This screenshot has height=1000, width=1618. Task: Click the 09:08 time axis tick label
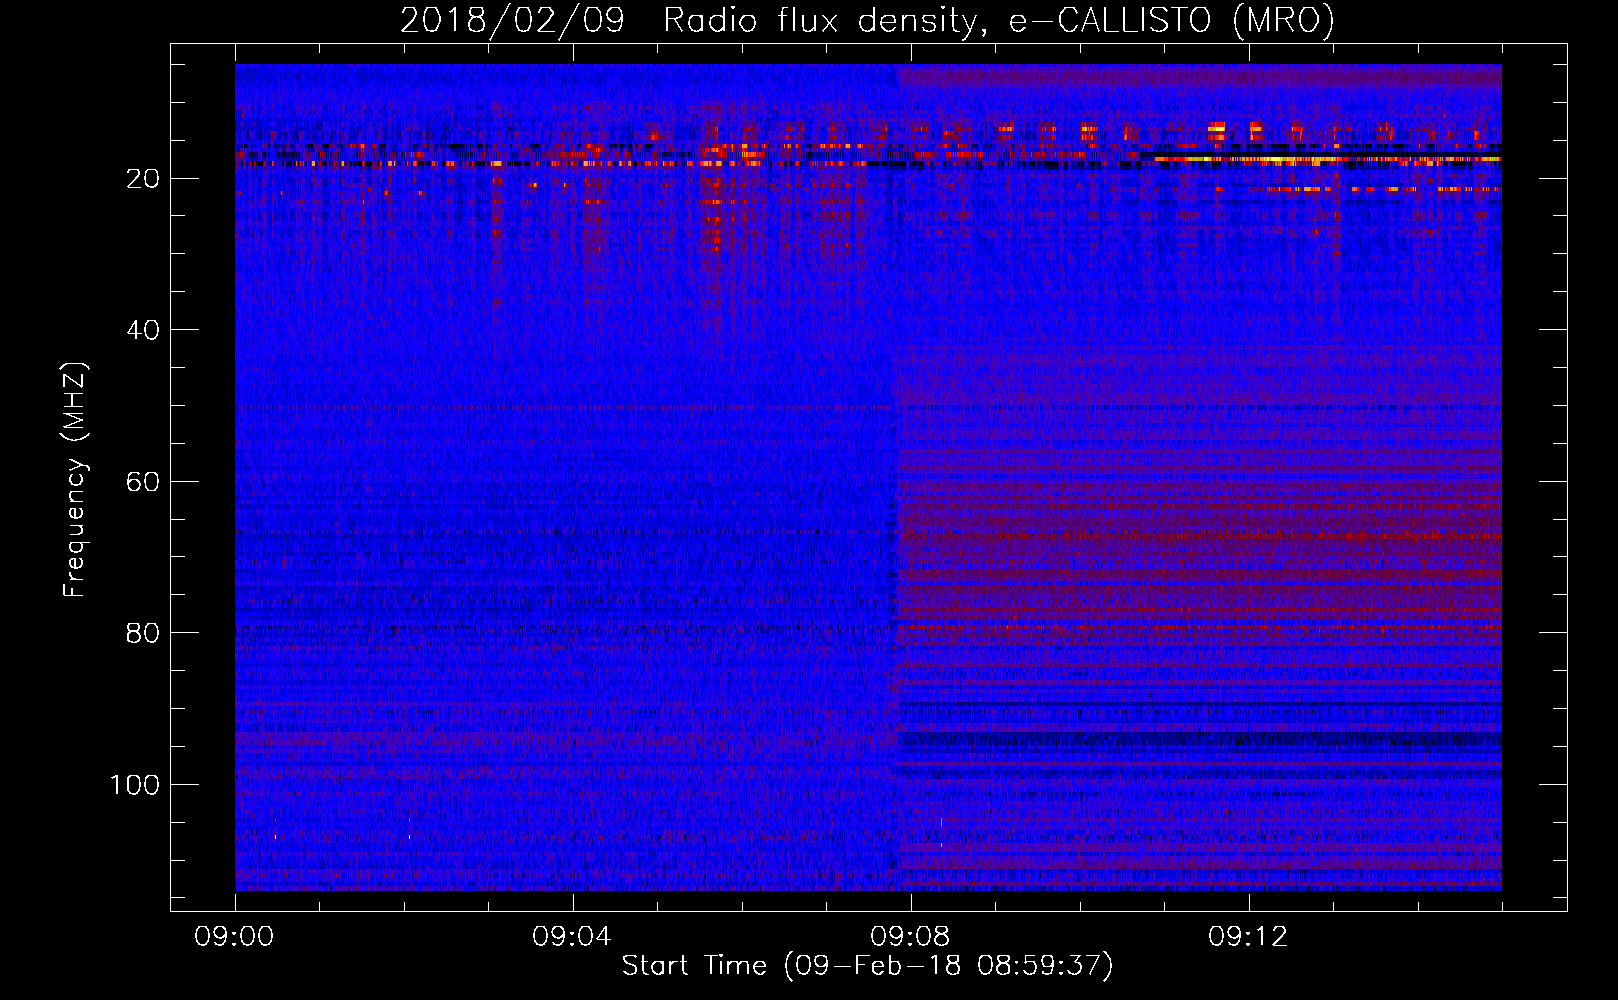click(x=911, y=937)
